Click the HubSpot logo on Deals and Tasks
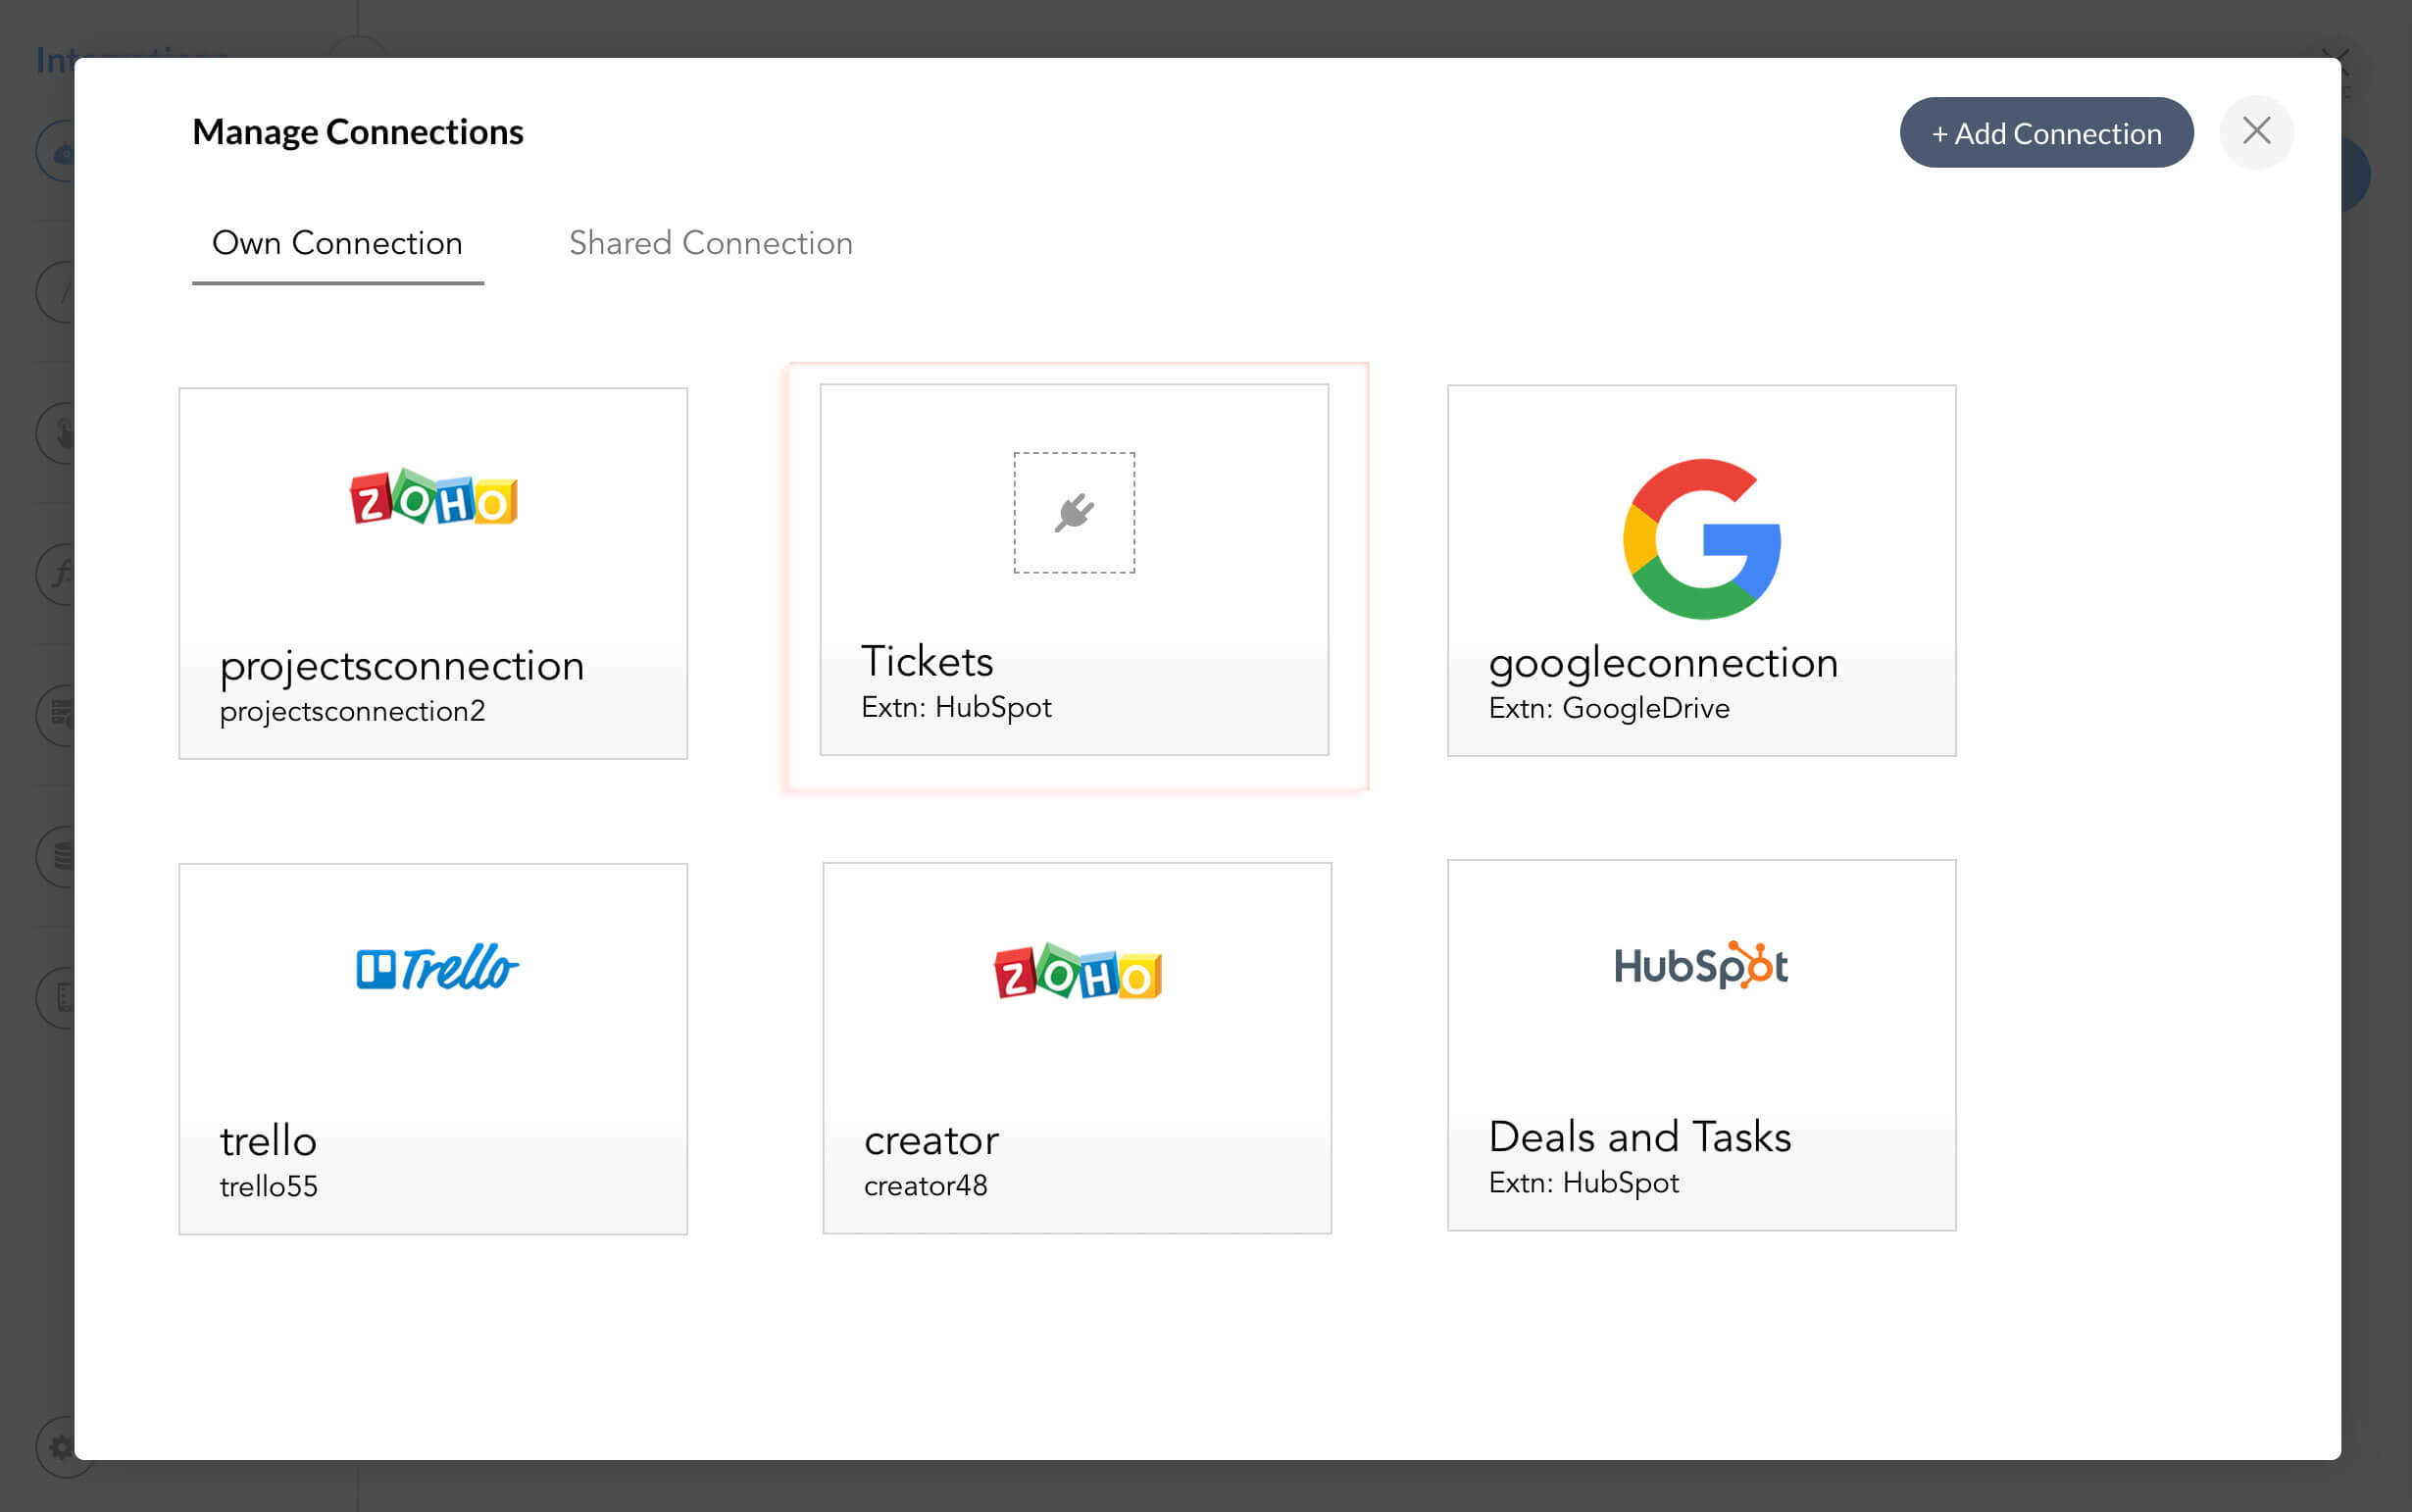The image size is (2412, 1512). 1700,965
